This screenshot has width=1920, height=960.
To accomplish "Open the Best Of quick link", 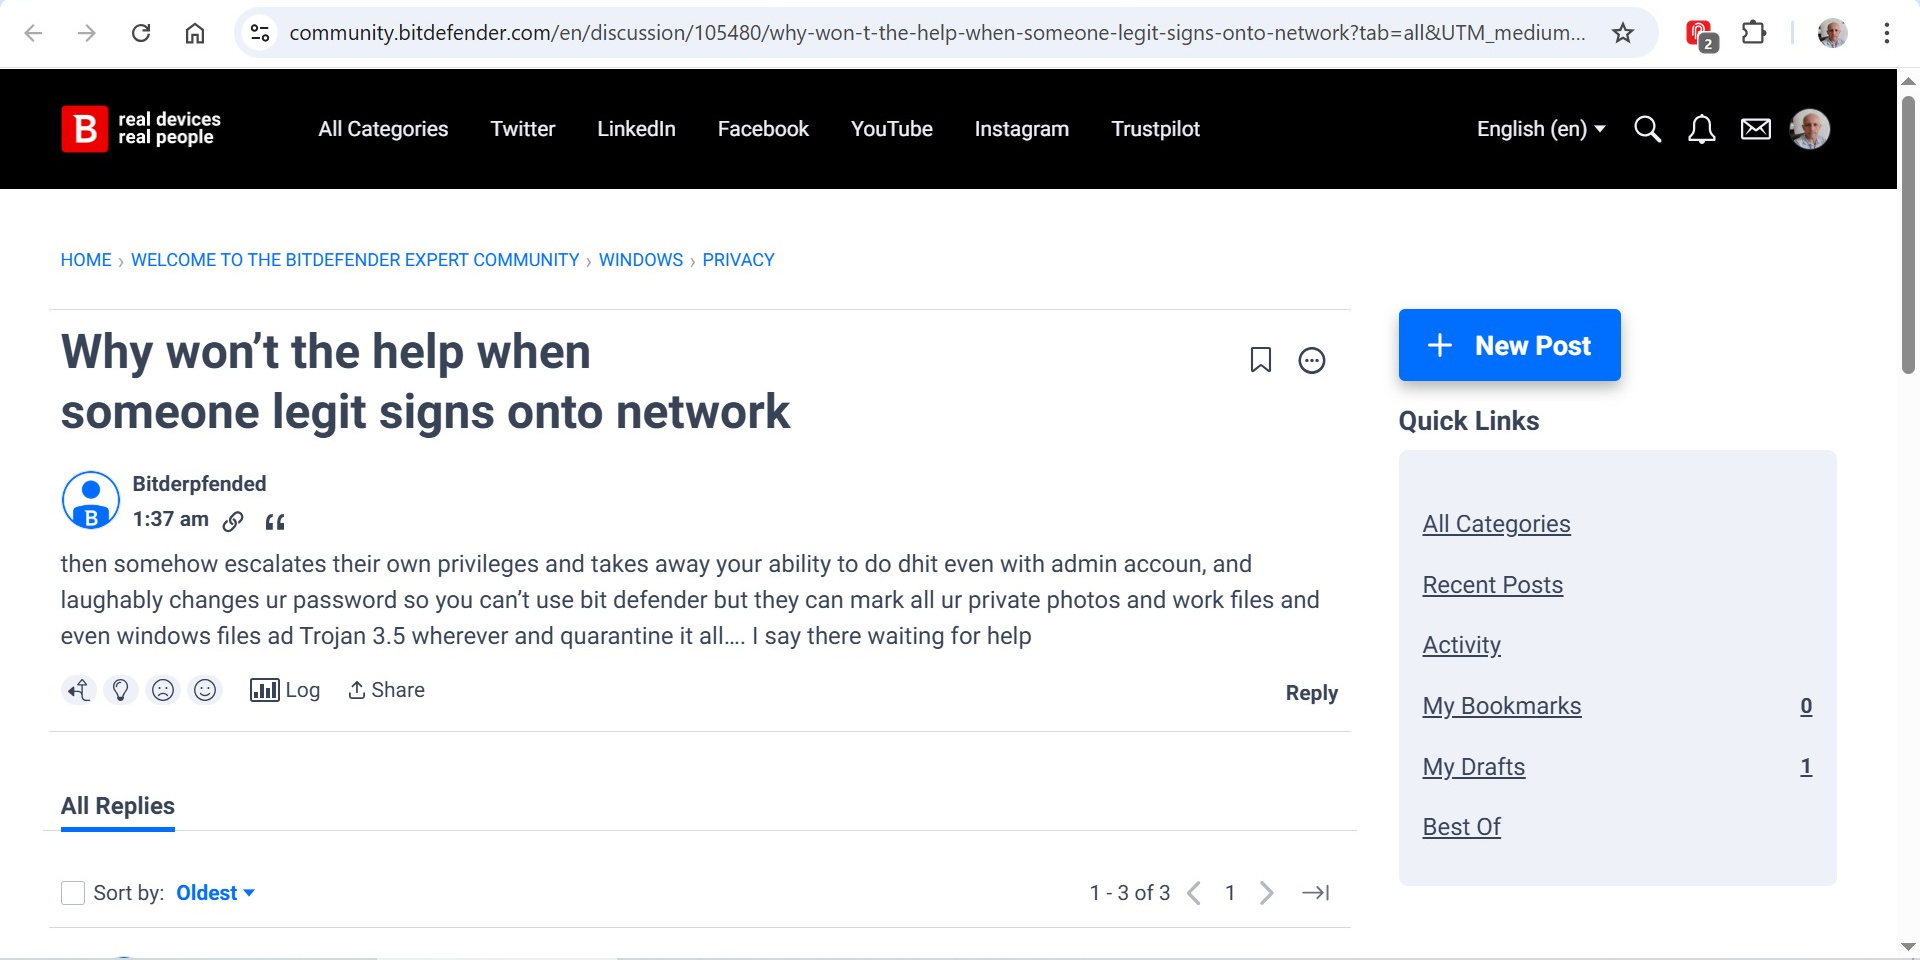I will coord(1462,827).
